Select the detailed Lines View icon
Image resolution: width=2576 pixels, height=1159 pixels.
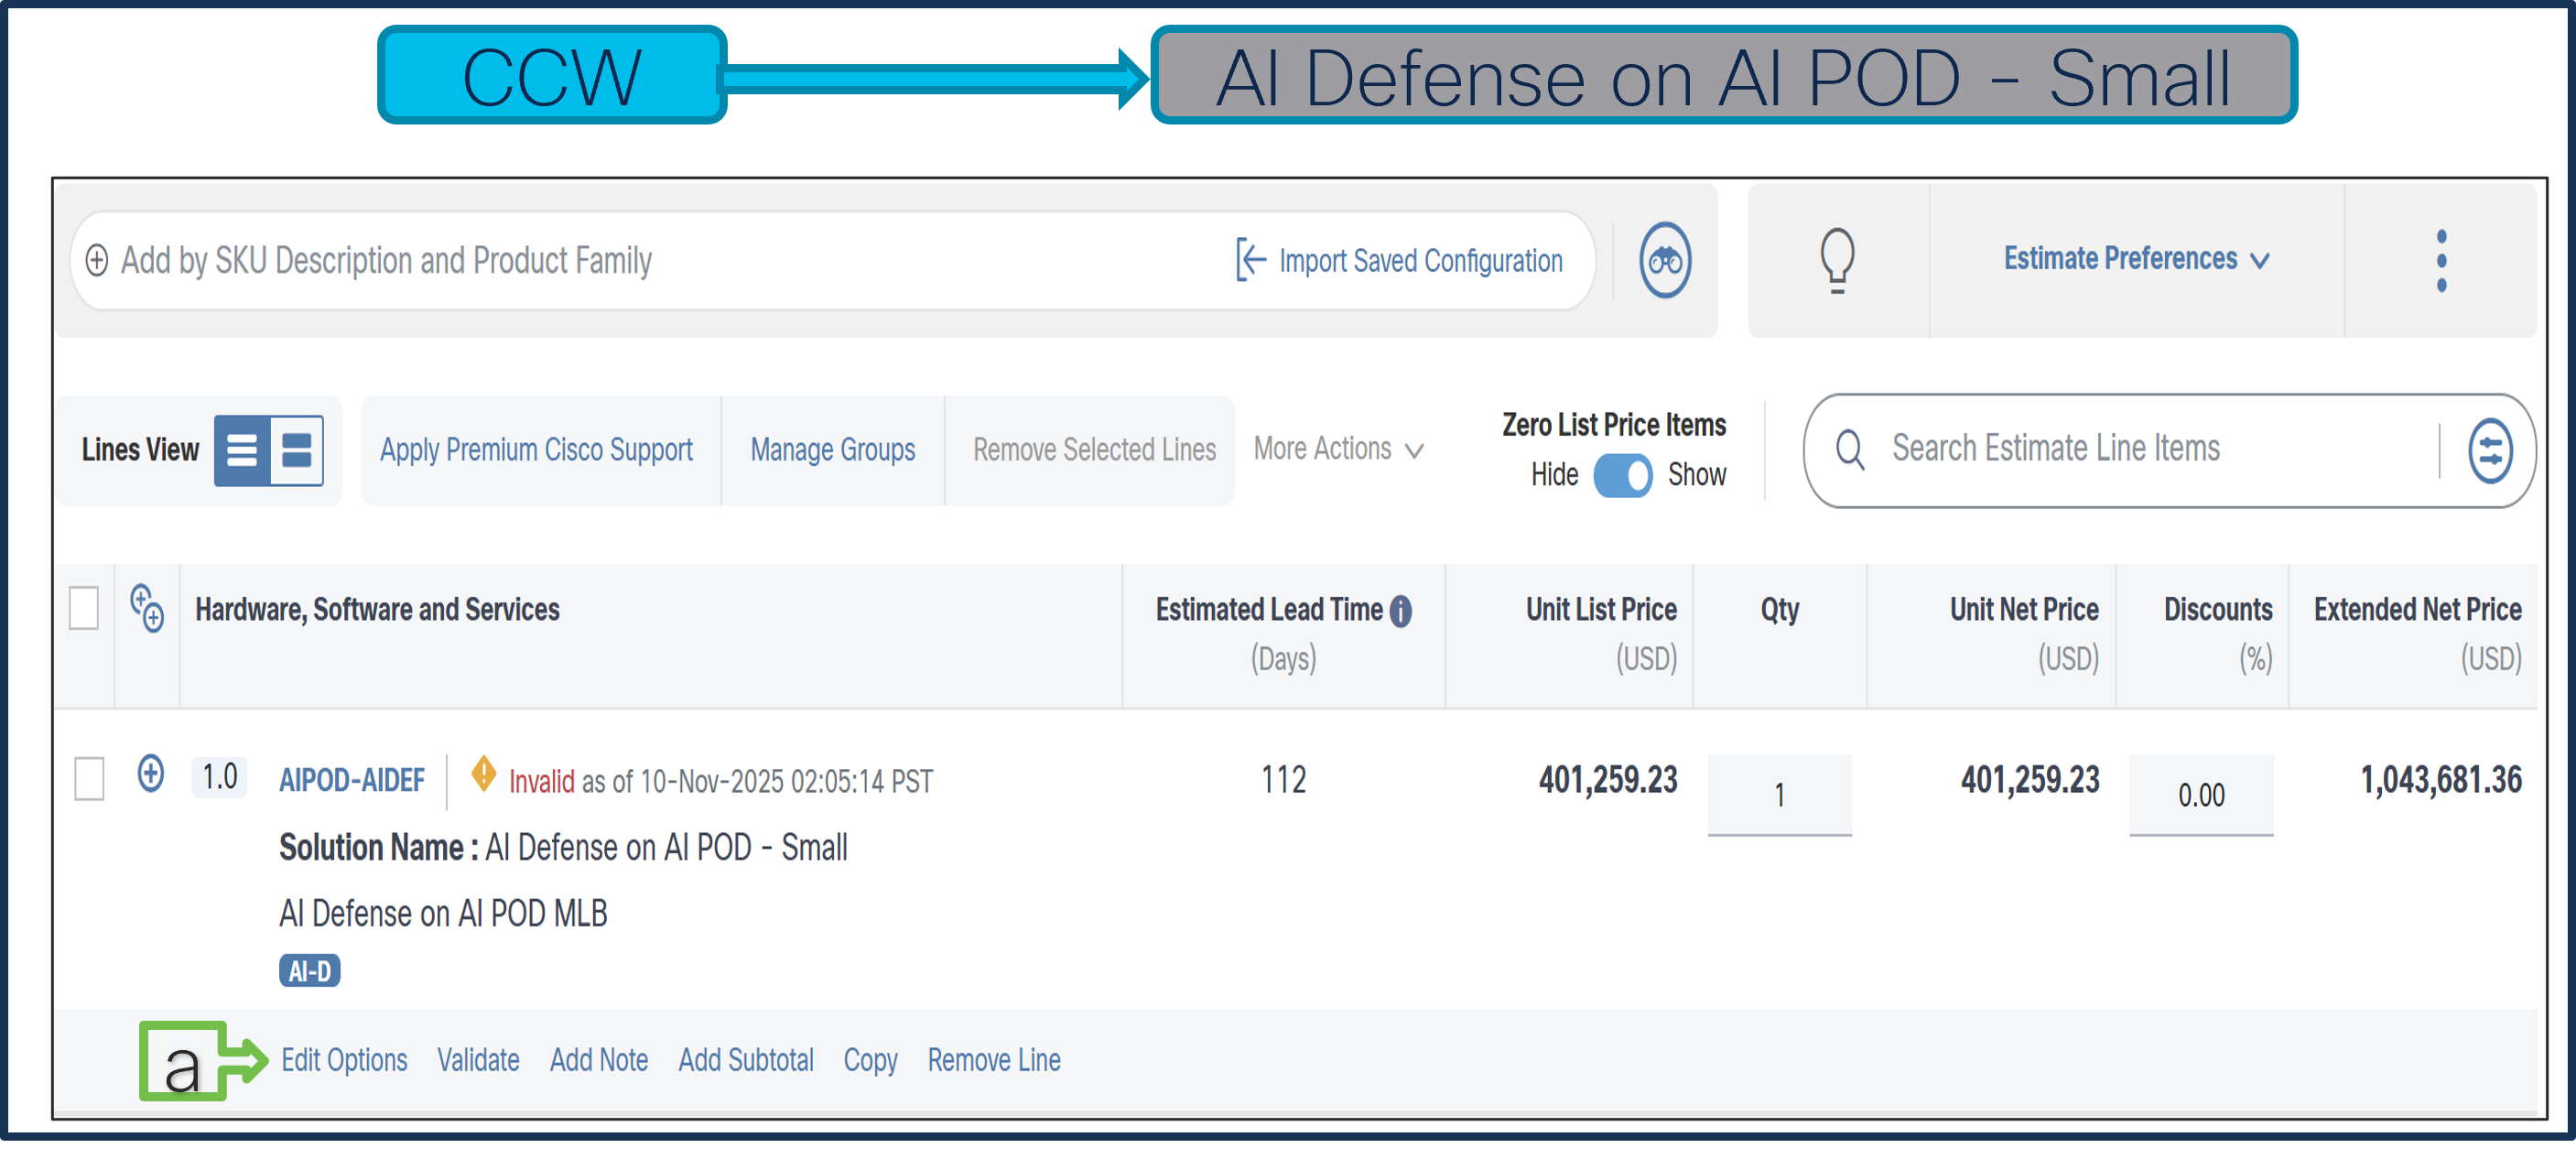coord(295,450)
